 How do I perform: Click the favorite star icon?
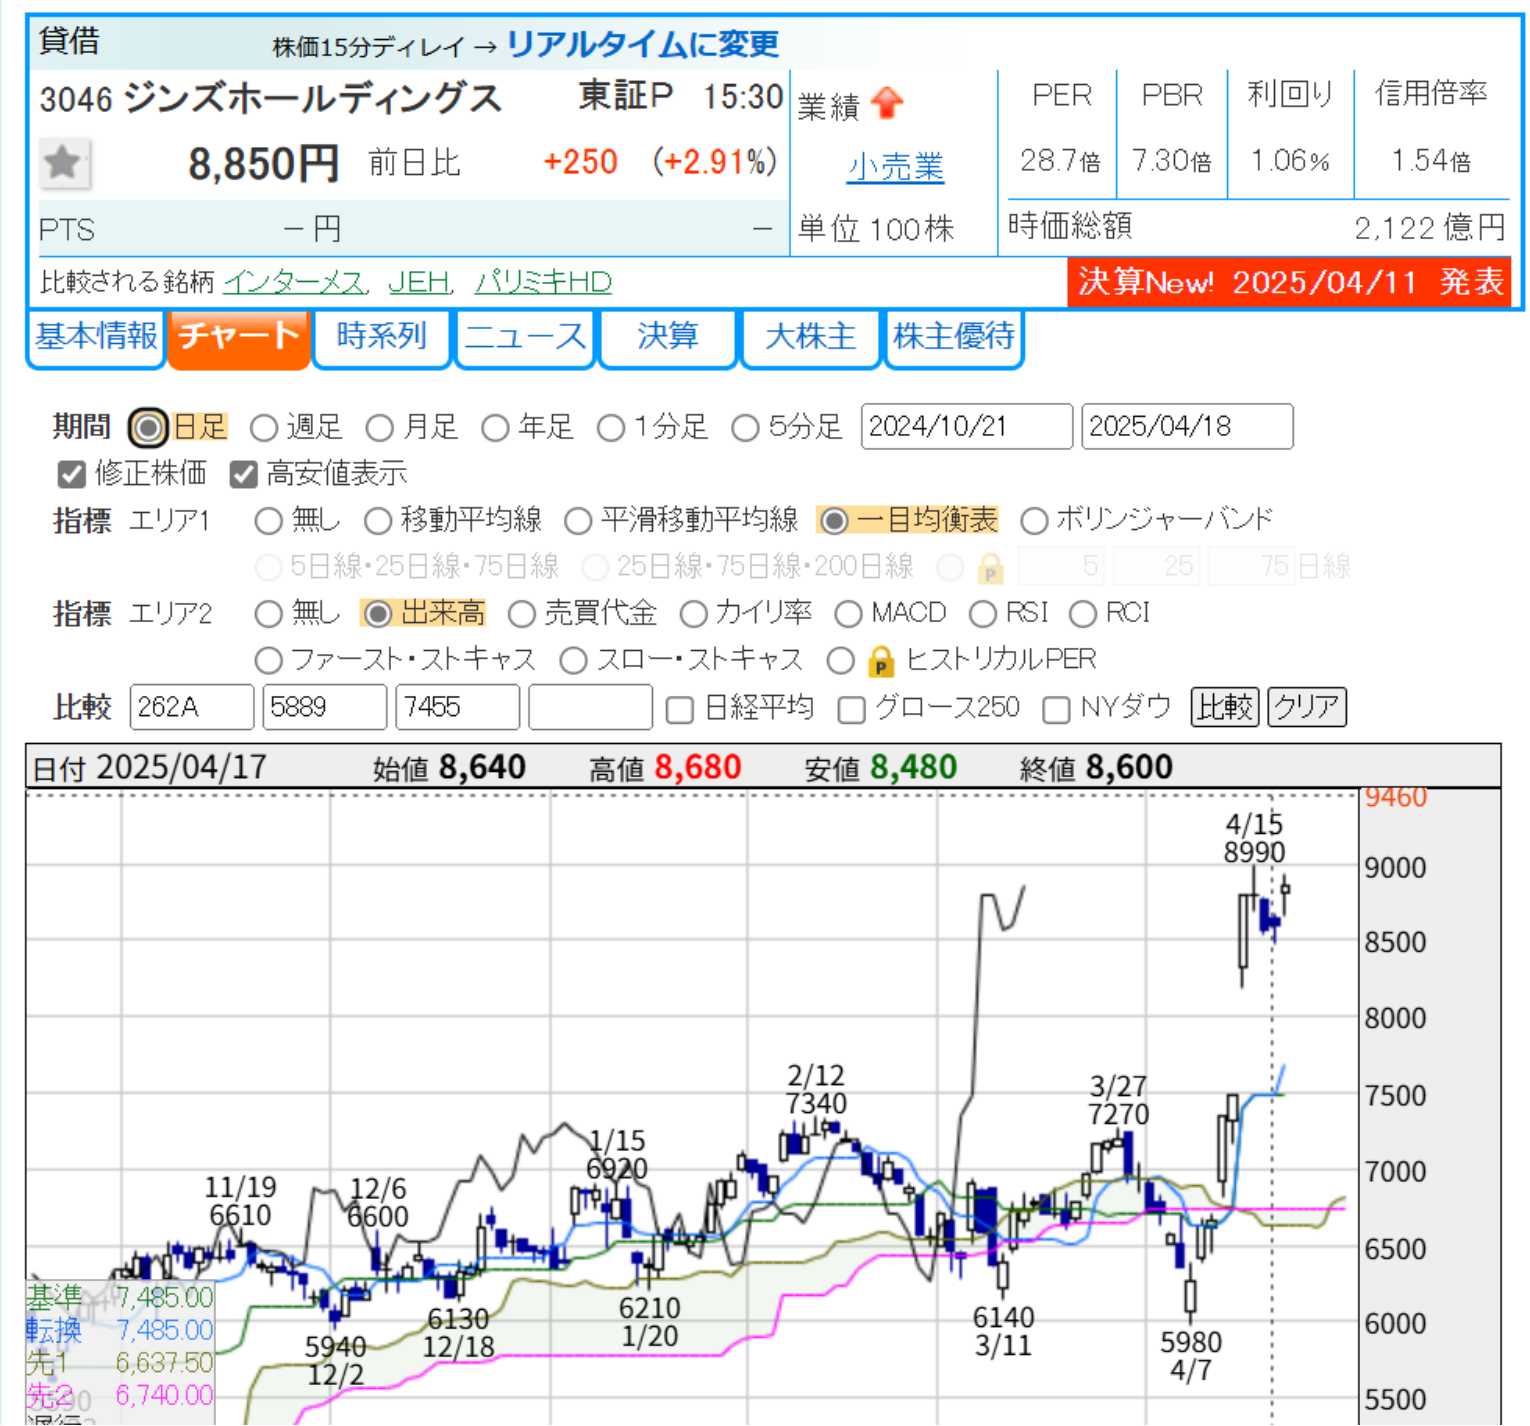pos(64,163)
